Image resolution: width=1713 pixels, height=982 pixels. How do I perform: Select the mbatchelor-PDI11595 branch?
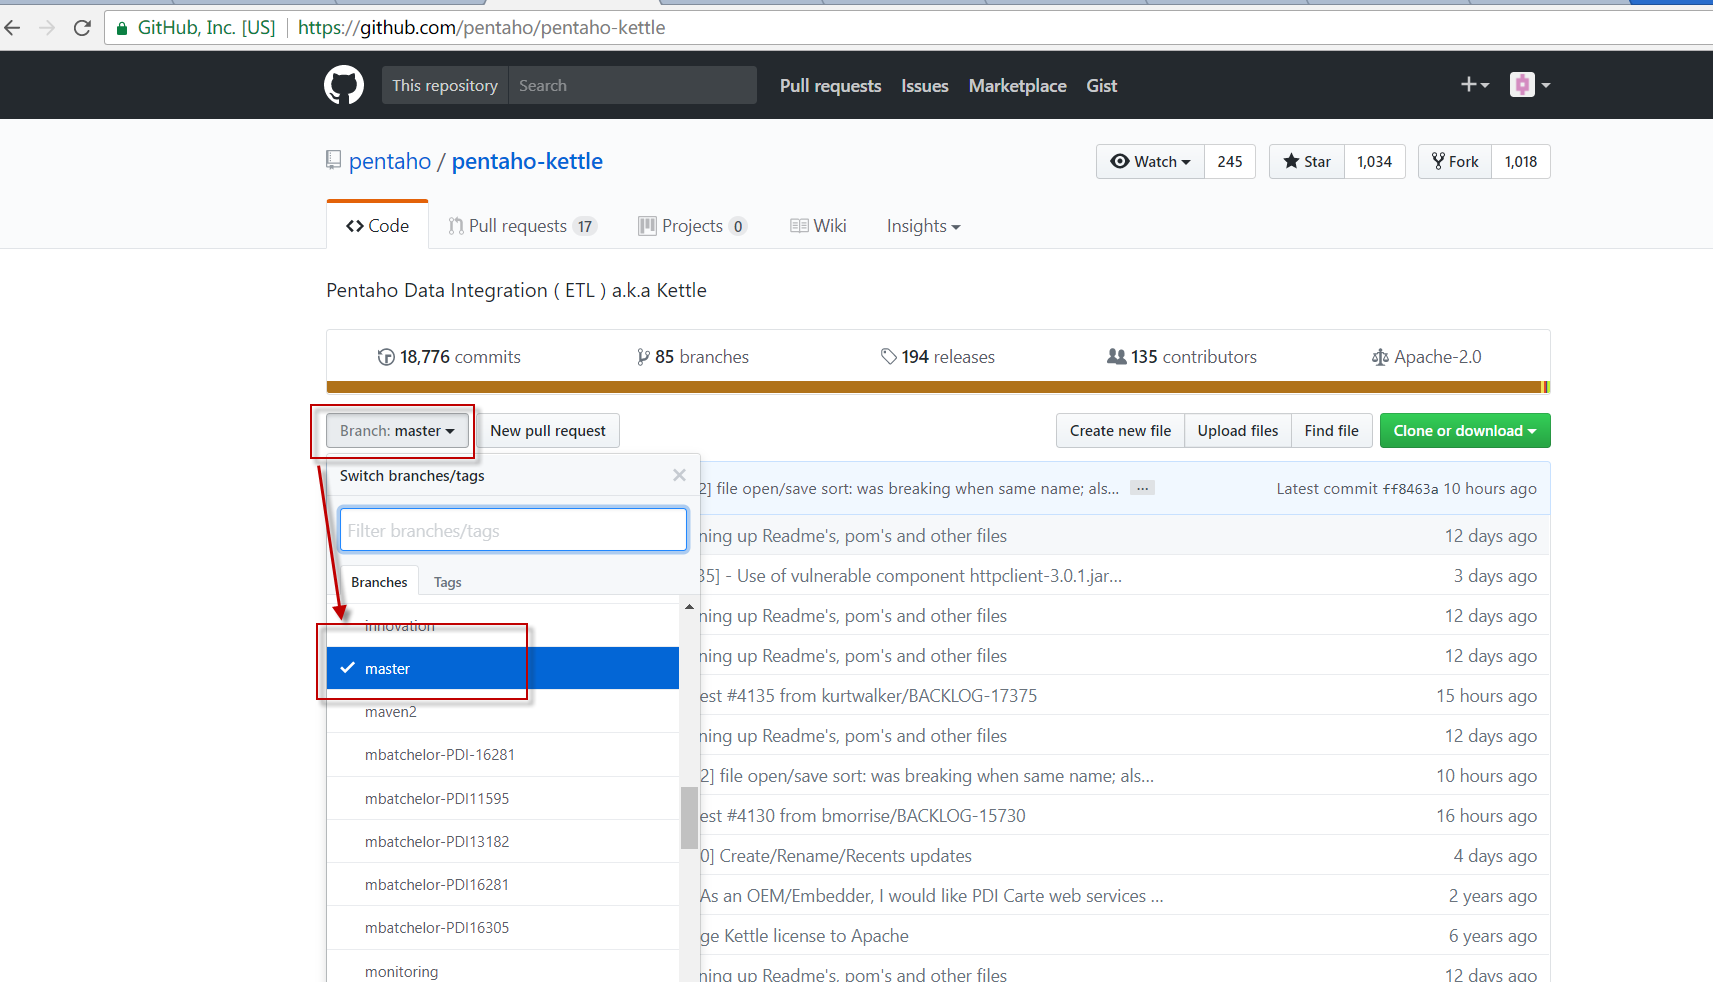pos(503,798)
